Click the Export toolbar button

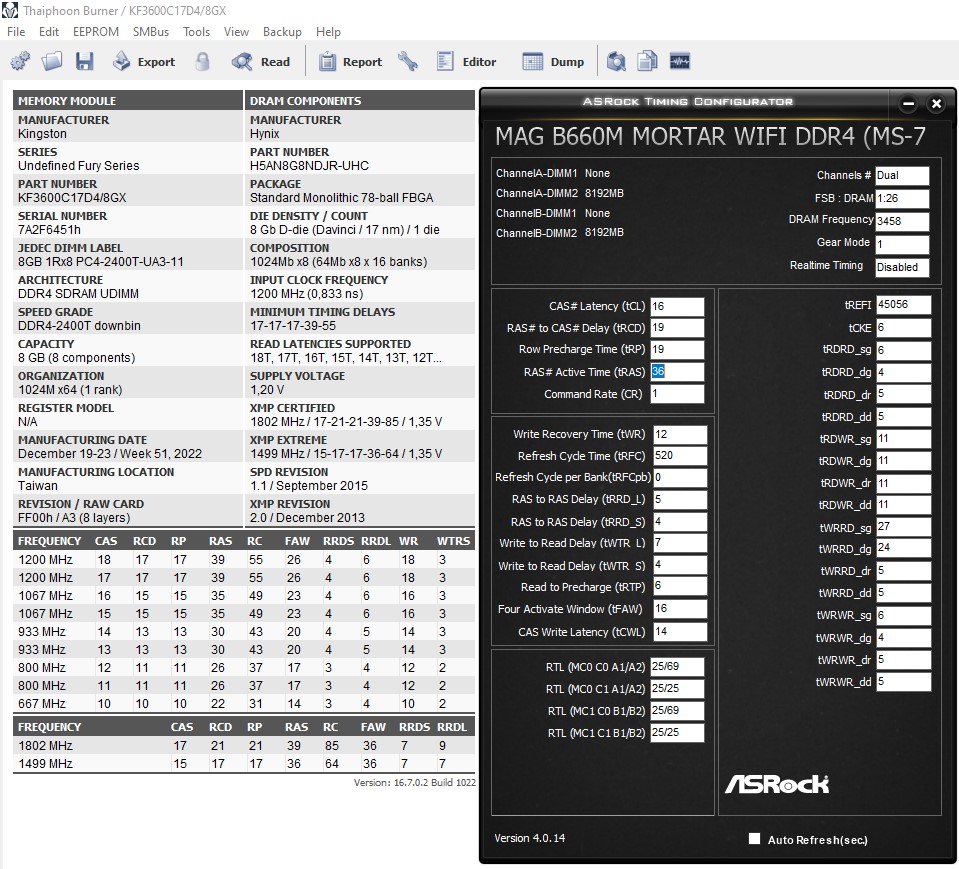click(144, 61)
